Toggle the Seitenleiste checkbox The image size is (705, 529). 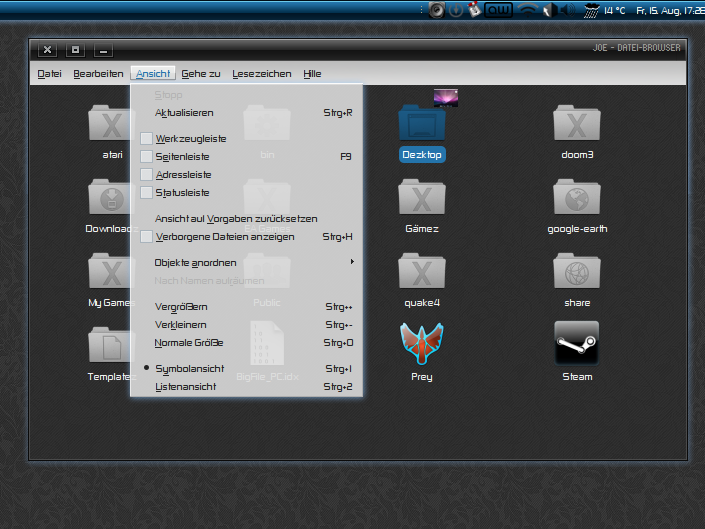pos(146,156)
